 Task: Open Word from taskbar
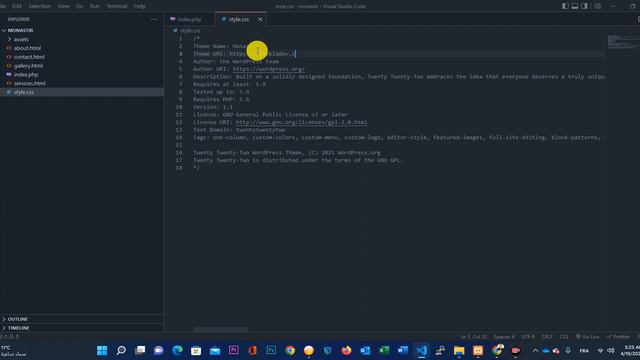pyautogui.click(x=402, y=350)
